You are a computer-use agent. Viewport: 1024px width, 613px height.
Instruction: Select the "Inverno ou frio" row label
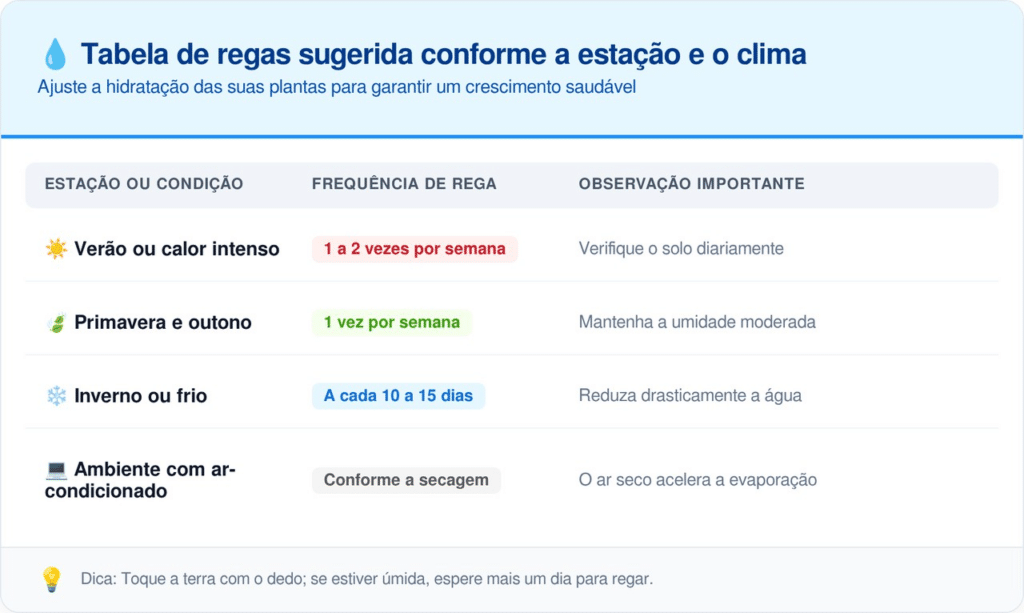pos(141,396)
